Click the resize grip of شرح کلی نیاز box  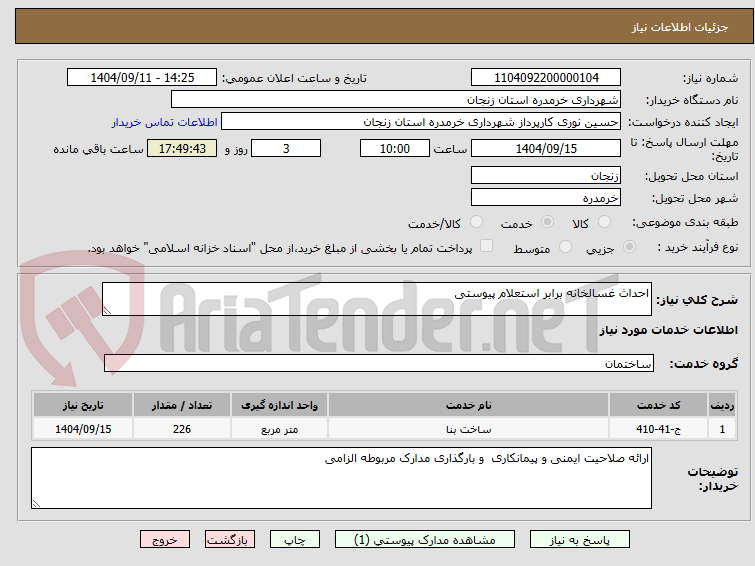(107, 311)
